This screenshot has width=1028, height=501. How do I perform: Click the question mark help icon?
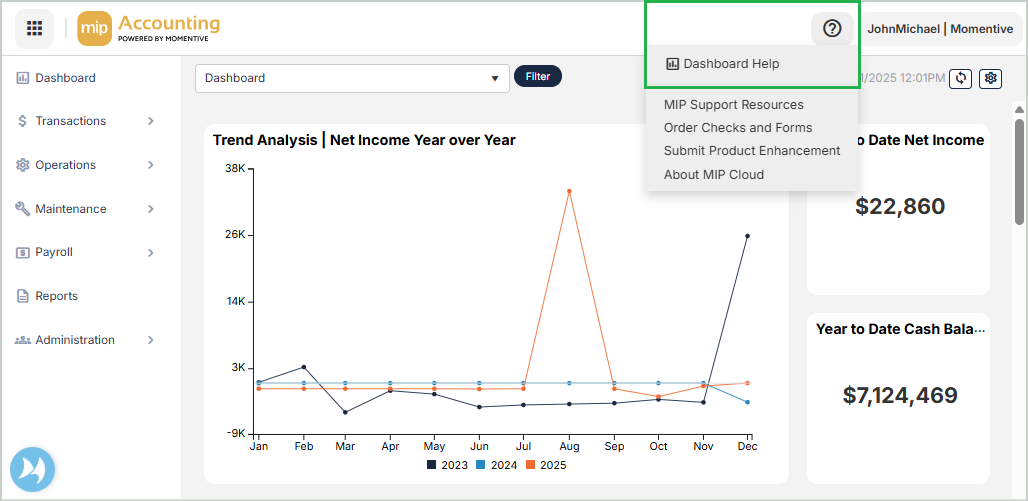tap(832, 29)
